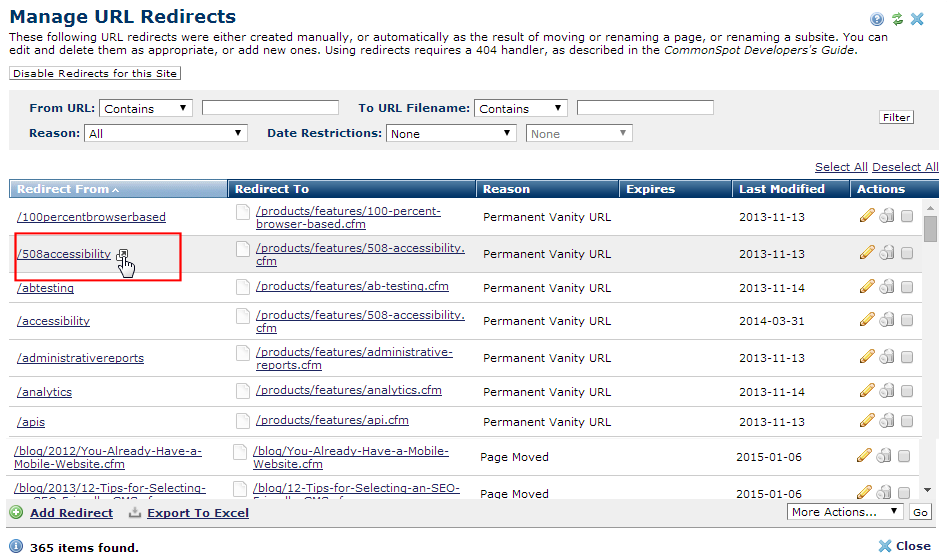Click the small icon next to /508accessibility
The image size is (947, 559).
[122, 255]
